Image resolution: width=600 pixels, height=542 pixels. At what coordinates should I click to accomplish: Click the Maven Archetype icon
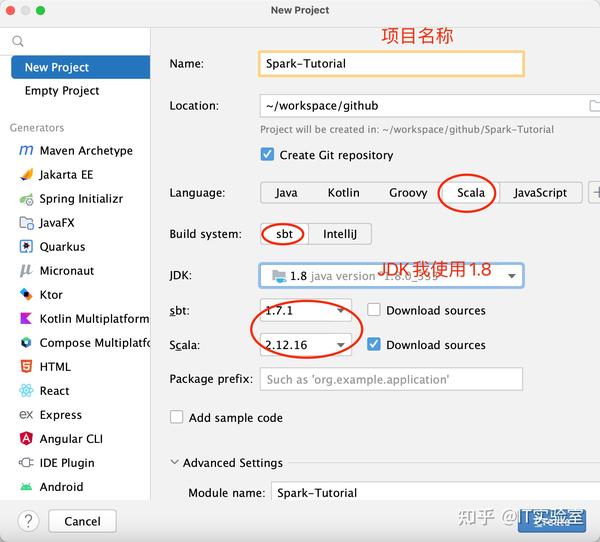tap(26, 150)
